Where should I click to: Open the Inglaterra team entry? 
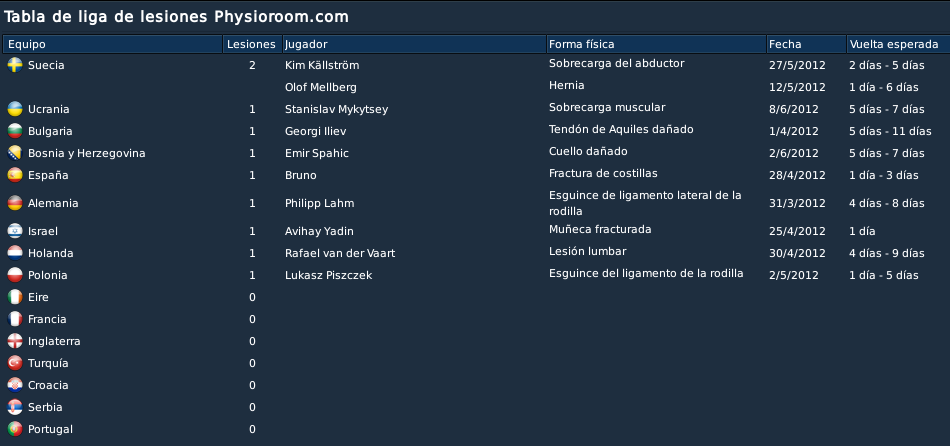54,341
